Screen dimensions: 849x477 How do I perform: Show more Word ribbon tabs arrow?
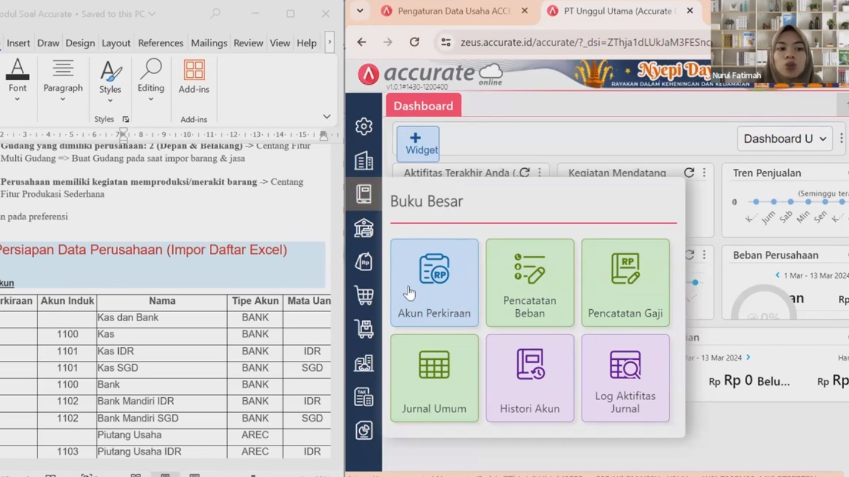tap(329, 43)
